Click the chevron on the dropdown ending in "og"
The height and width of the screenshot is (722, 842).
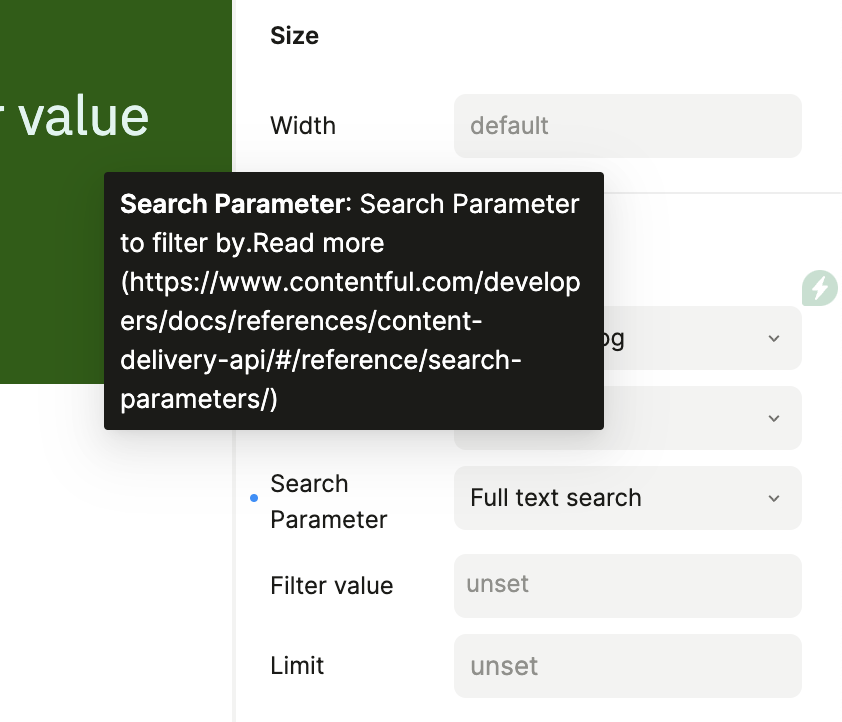(x=773, y=338)
